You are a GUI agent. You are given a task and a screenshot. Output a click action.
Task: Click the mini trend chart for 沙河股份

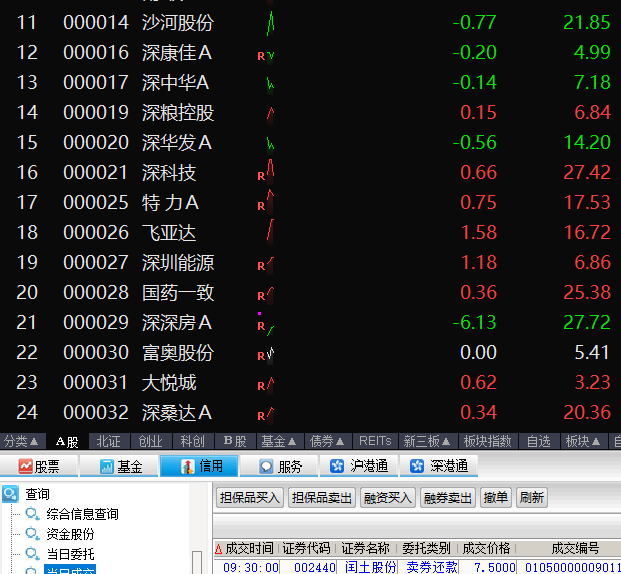pos(270,23)
